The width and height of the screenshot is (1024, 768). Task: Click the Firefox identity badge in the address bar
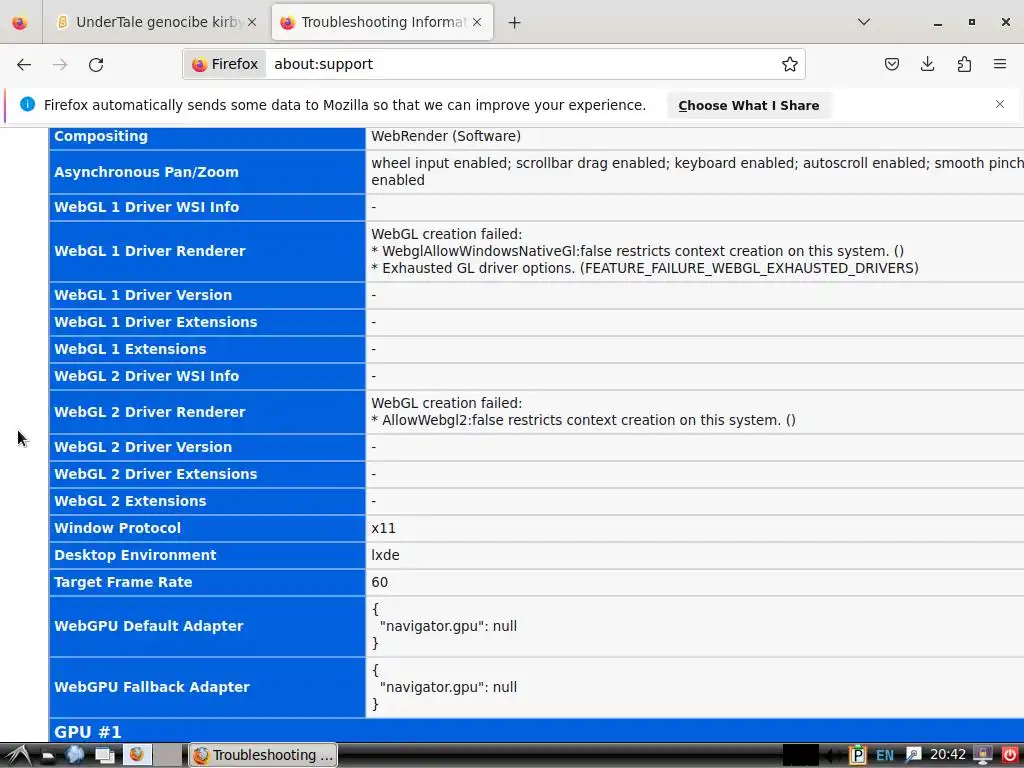(x=225, y=64)
